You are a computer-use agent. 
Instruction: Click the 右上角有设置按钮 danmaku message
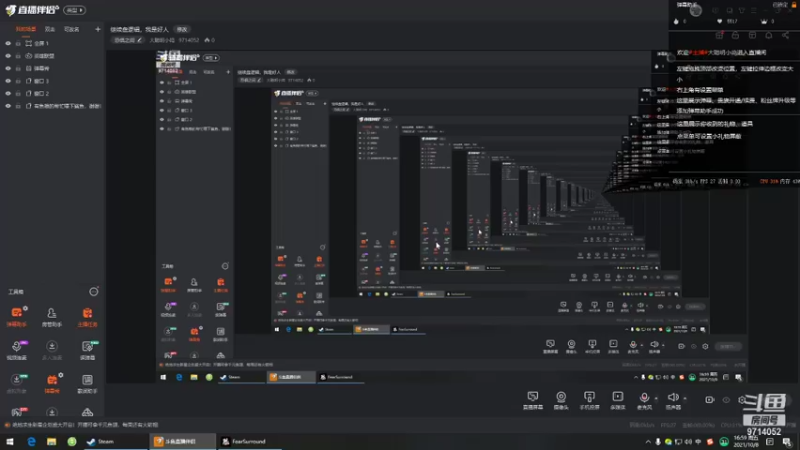click(700, 90)
